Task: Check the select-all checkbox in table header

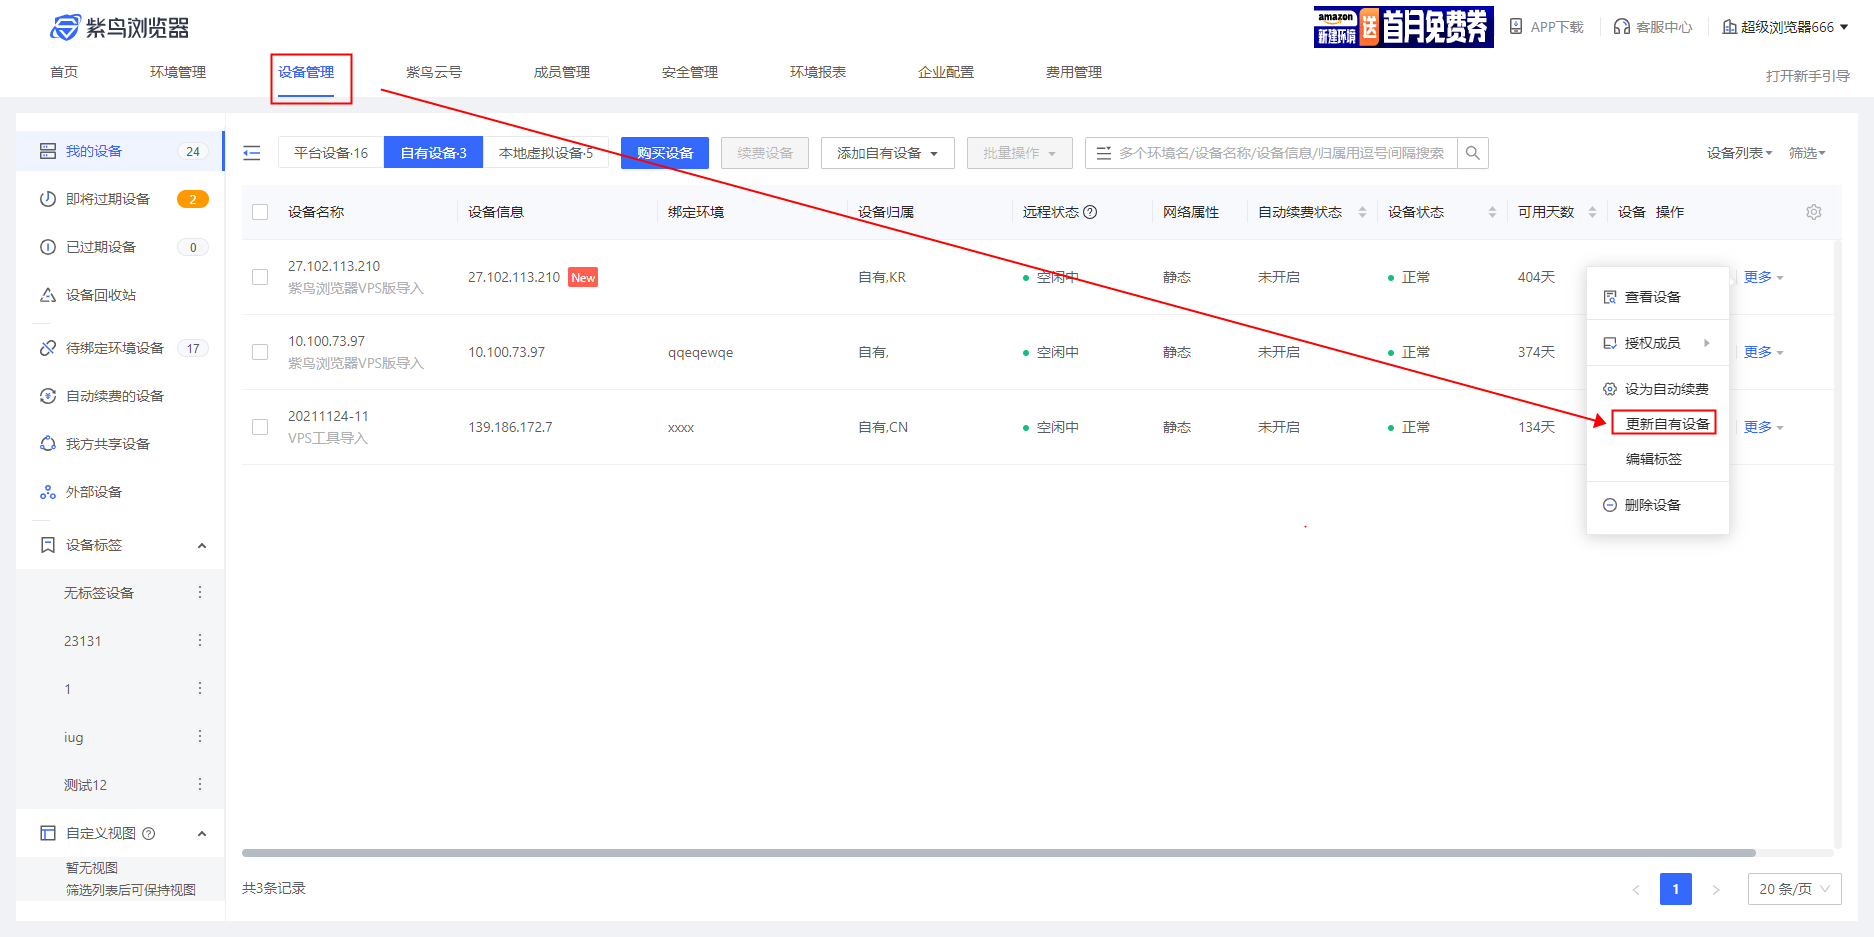Action: pyautogui.click(x=260, y=211)
